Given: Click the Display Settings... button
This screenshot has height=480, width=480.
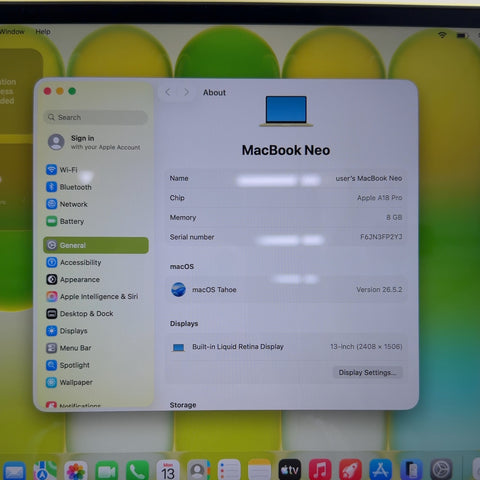Looking at the screenshot, I should pyautogui.click(x=367, y=373).
